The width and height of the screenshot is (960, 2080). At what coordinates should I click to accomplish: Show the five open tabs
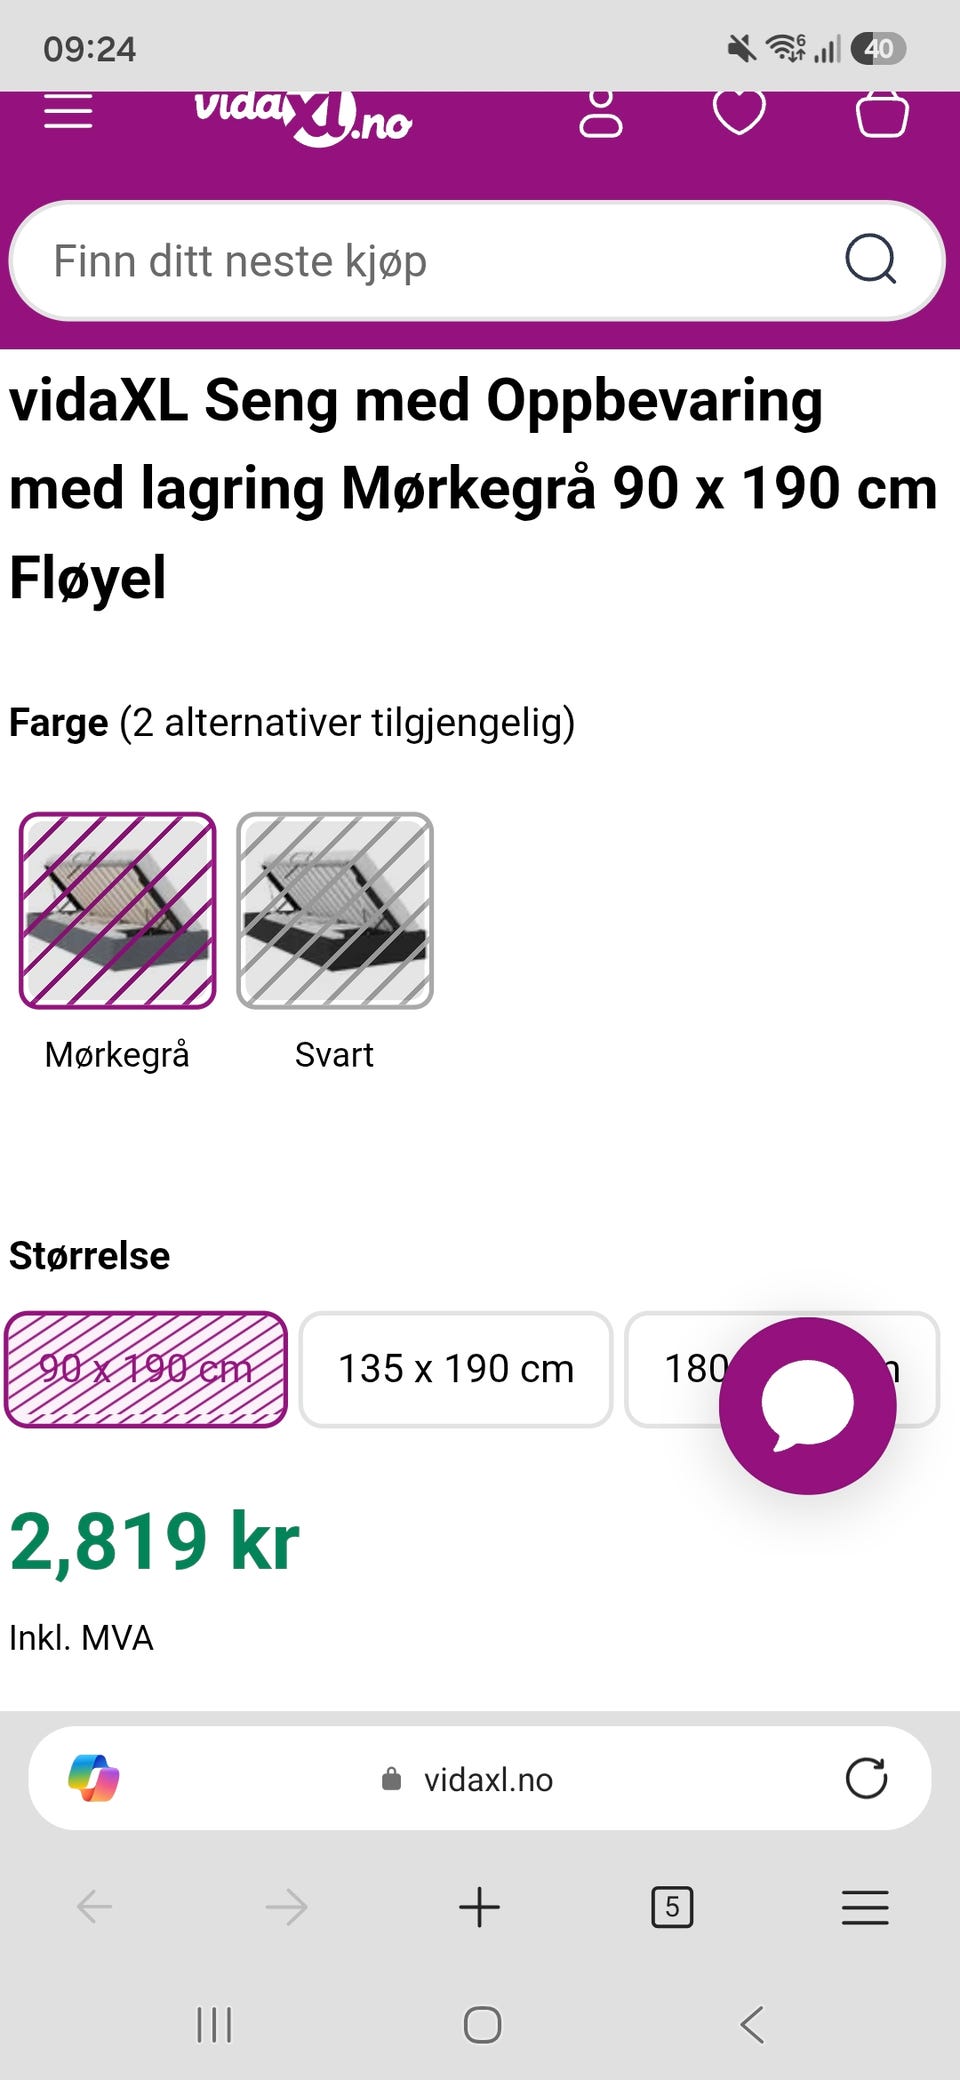(672, 1907)
